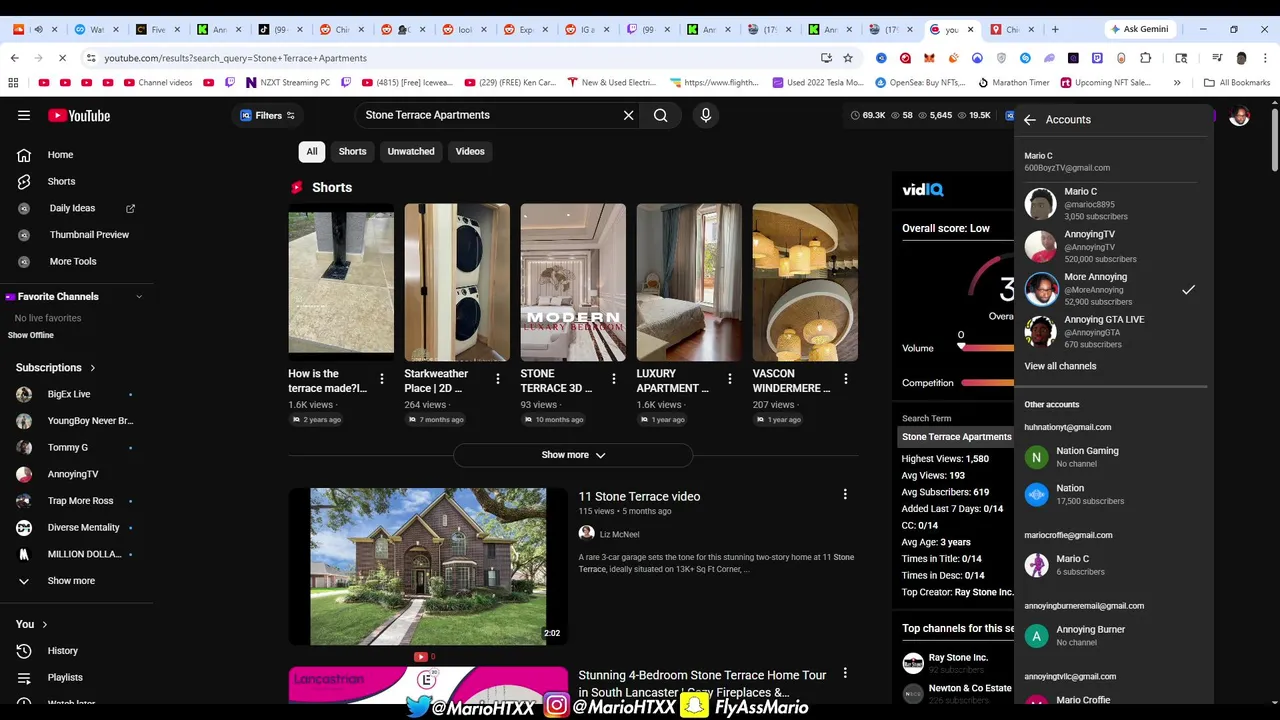The height and width of the screenshot is (720, 1280).
Task: Open Tommy G subscription
Action: tap(68, 447)
